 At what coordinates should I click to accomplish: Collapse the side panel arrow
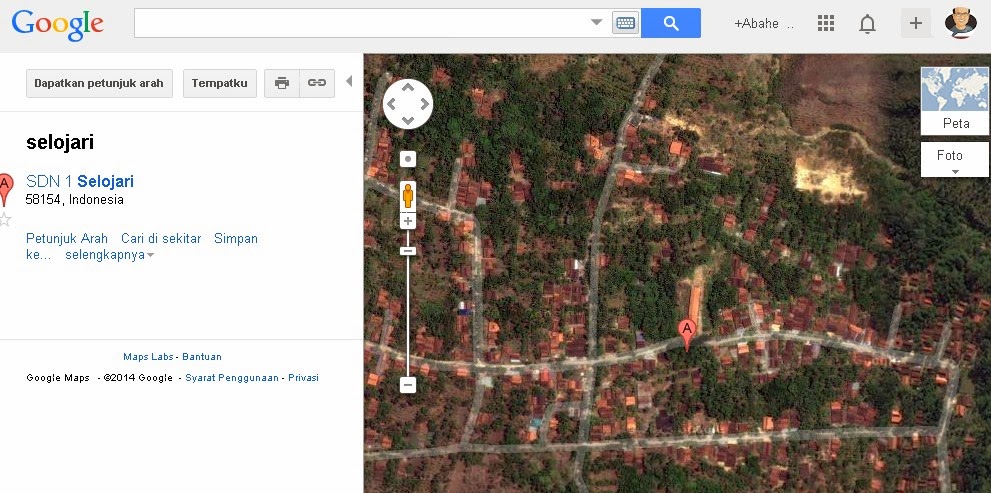(x=349, y=82)
